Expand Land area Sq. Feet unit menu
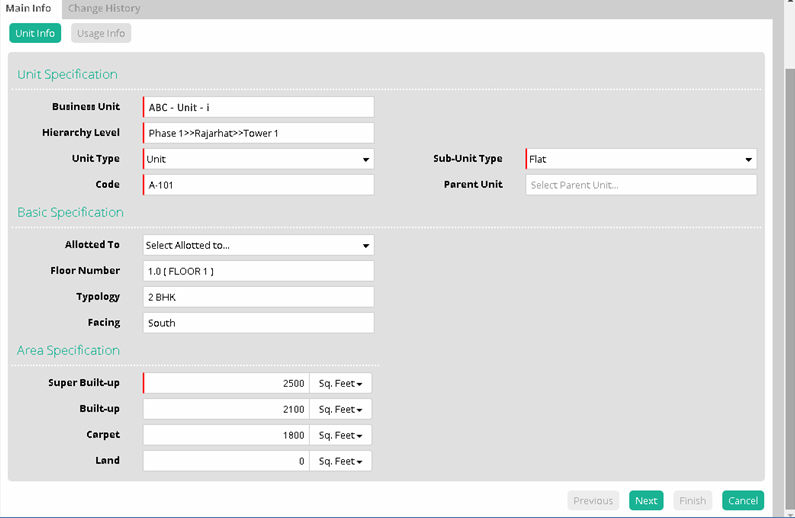This screenshot has width=795, height=518. (340, 461)
